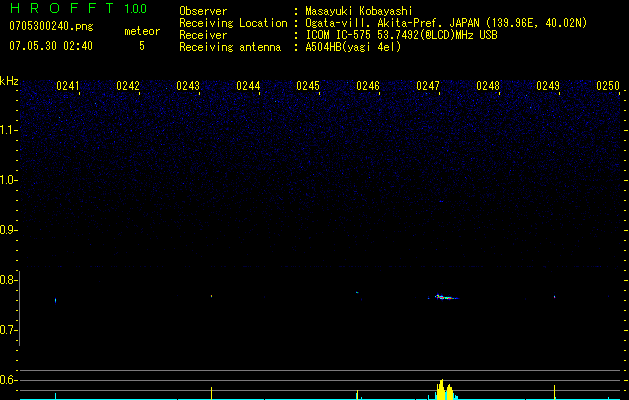Click the 1.0 kHz axis label
Image resolution: width=629 pixels, height=400 pixels.
pos(8,180)
